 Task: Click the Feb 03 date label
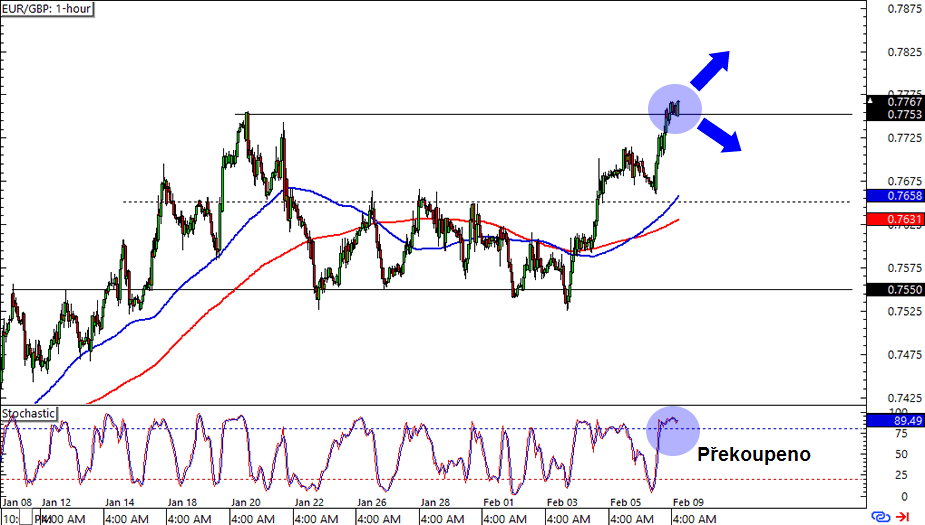(x=562, y=503)
